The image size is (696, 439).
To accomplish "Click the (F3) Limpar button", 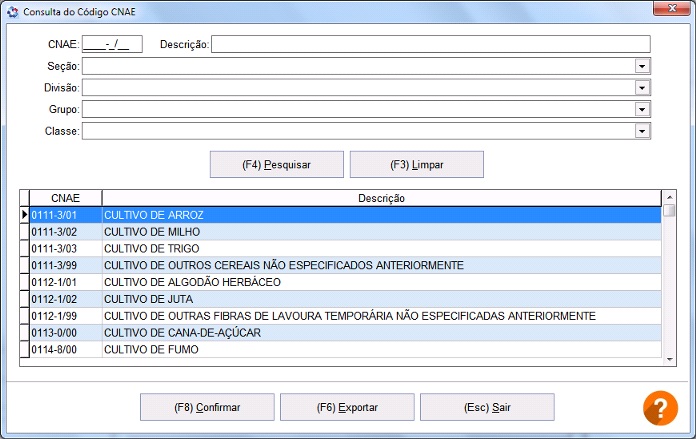I will [416, 165].
